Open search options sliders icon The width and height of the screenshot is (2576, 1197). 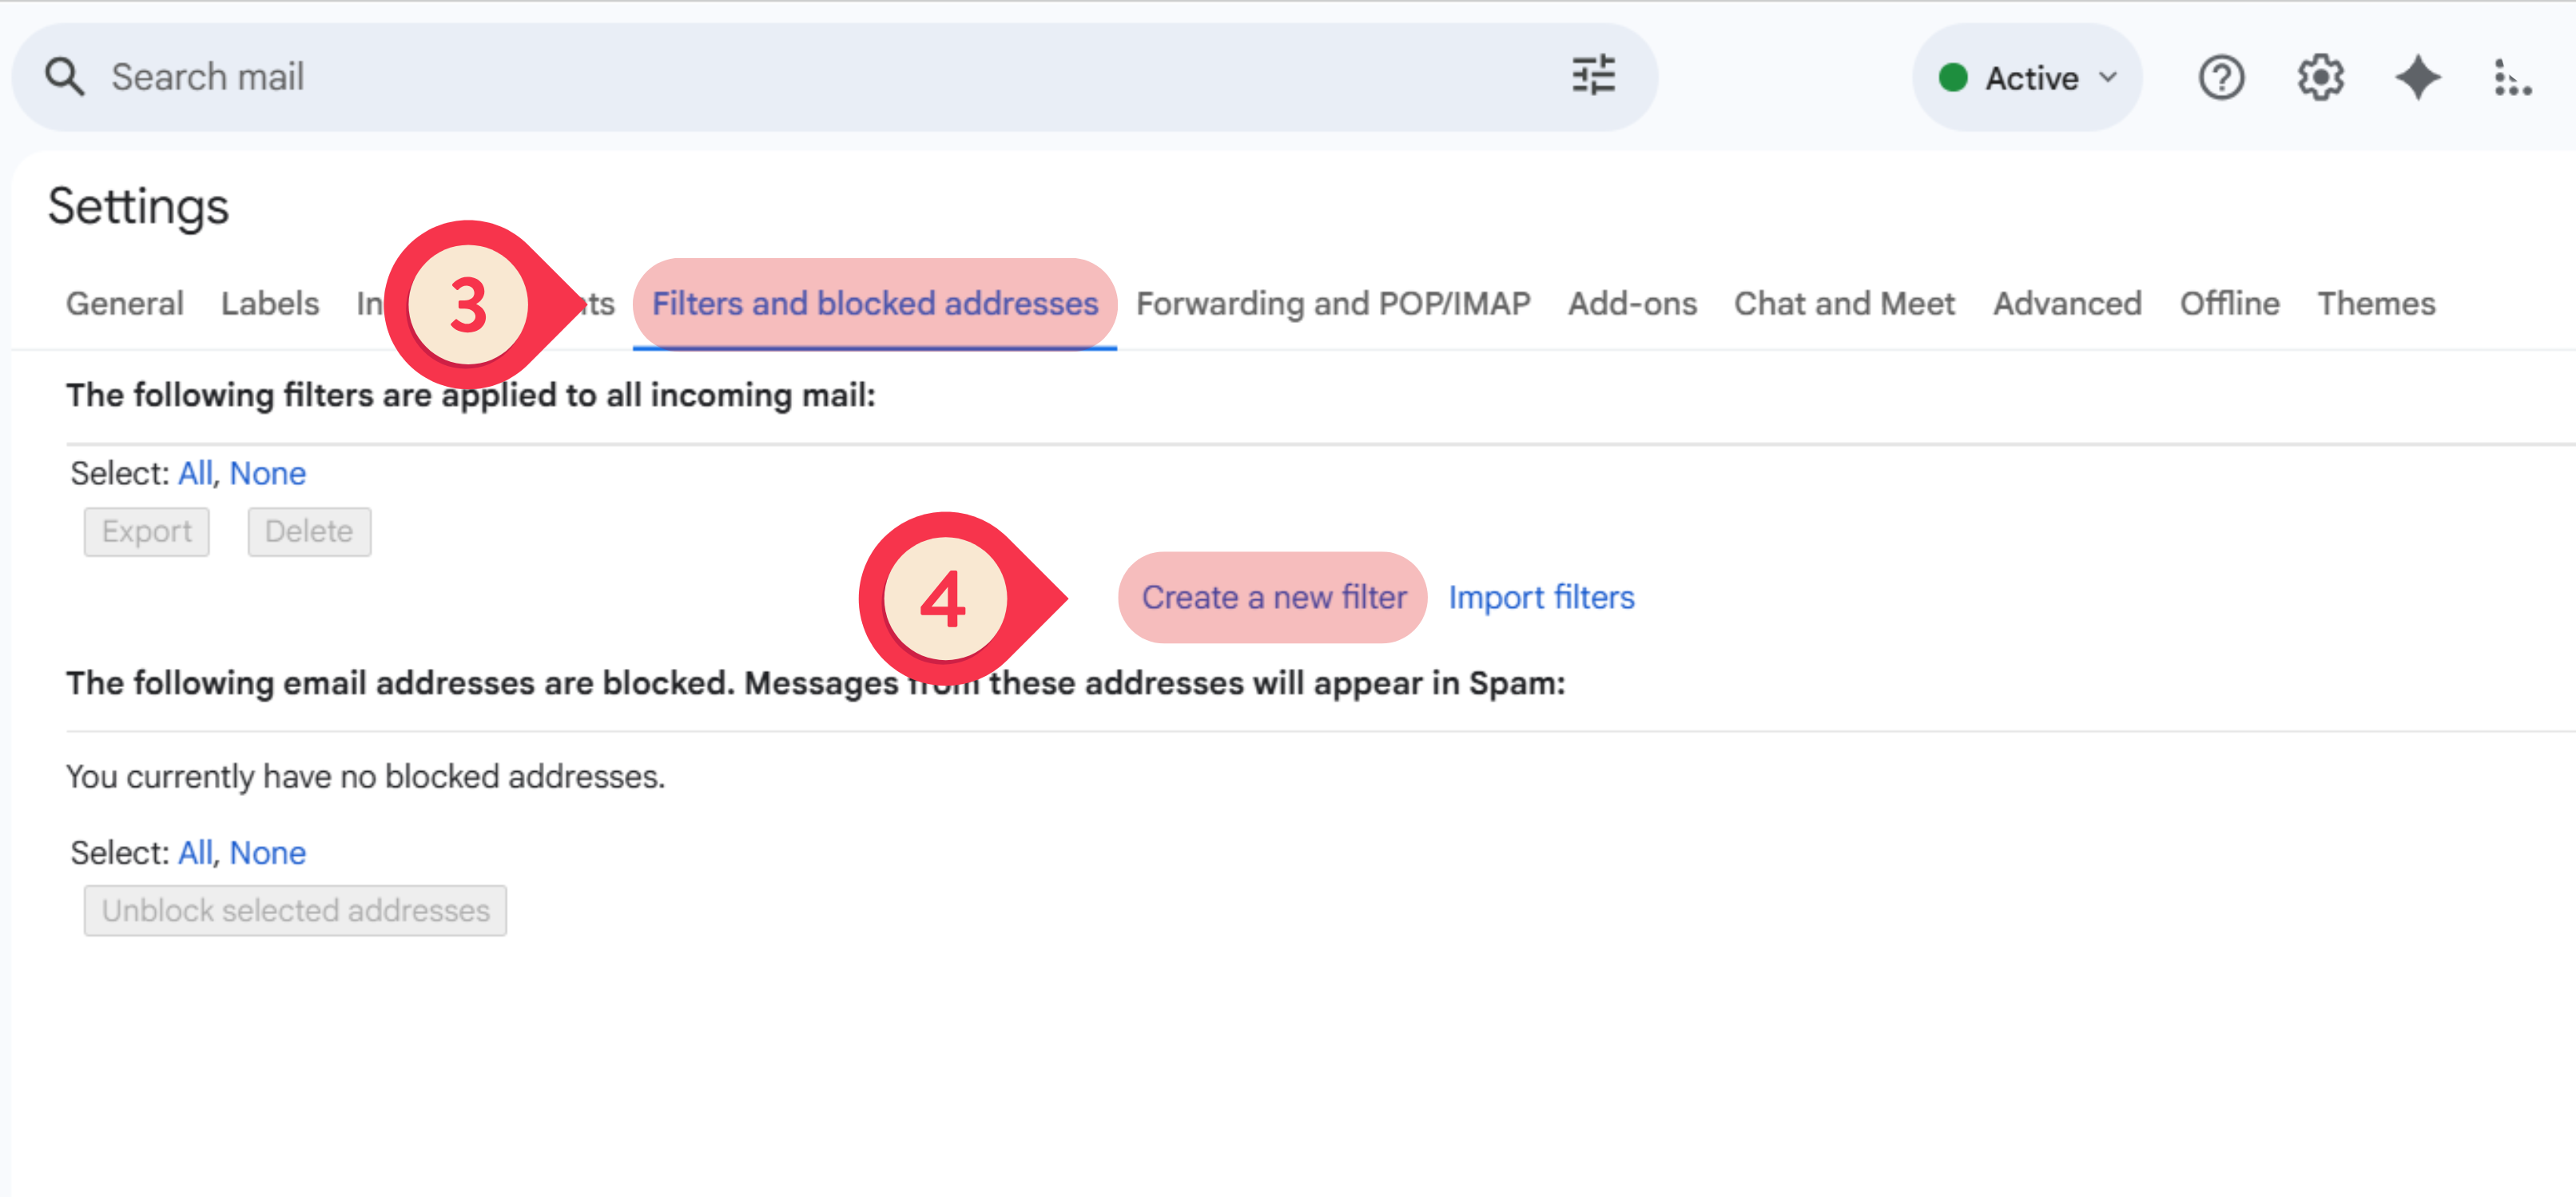click(x=1593, y=76)
